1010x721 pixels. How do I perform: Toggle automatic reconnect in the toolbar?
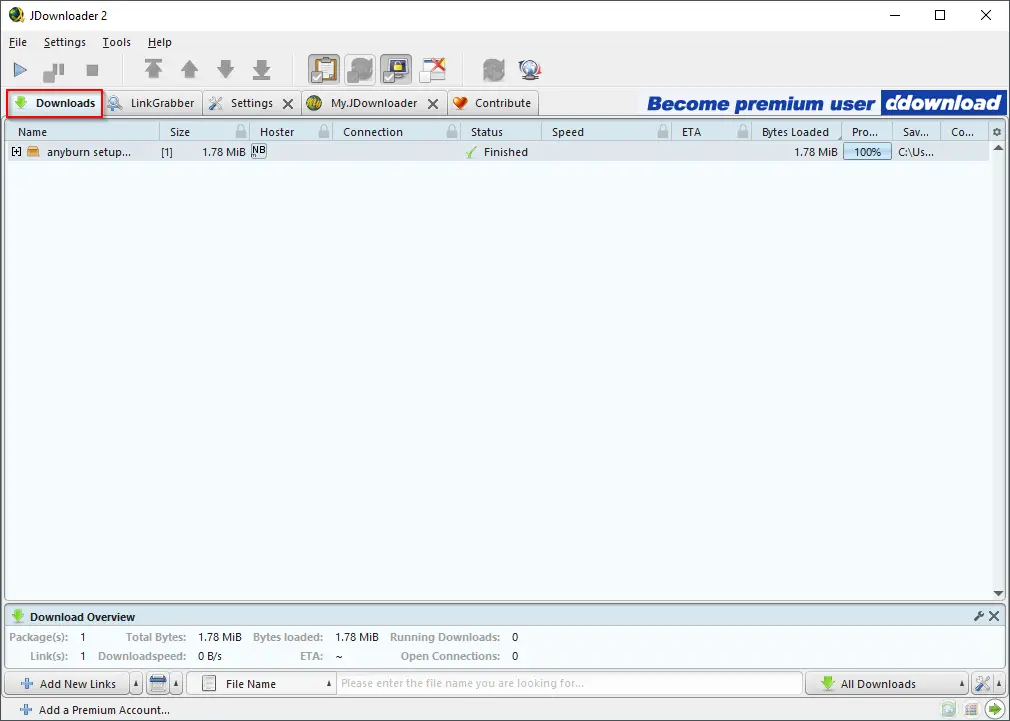[360, 70]
